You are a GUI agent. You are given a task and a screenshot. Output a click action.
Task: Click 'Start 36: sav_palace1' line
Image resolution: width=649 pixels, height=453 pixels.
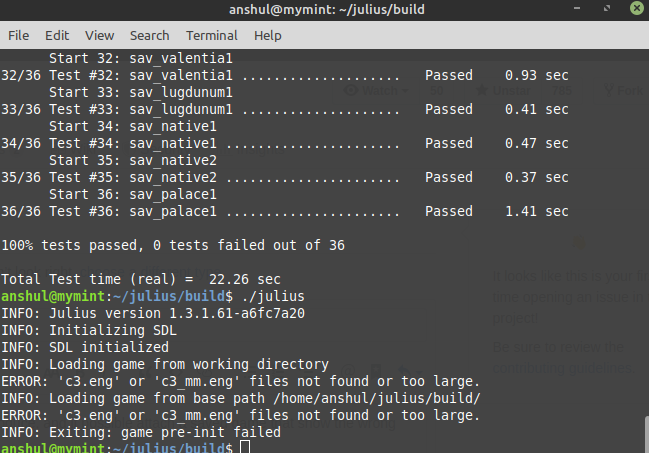coord(133,194)
